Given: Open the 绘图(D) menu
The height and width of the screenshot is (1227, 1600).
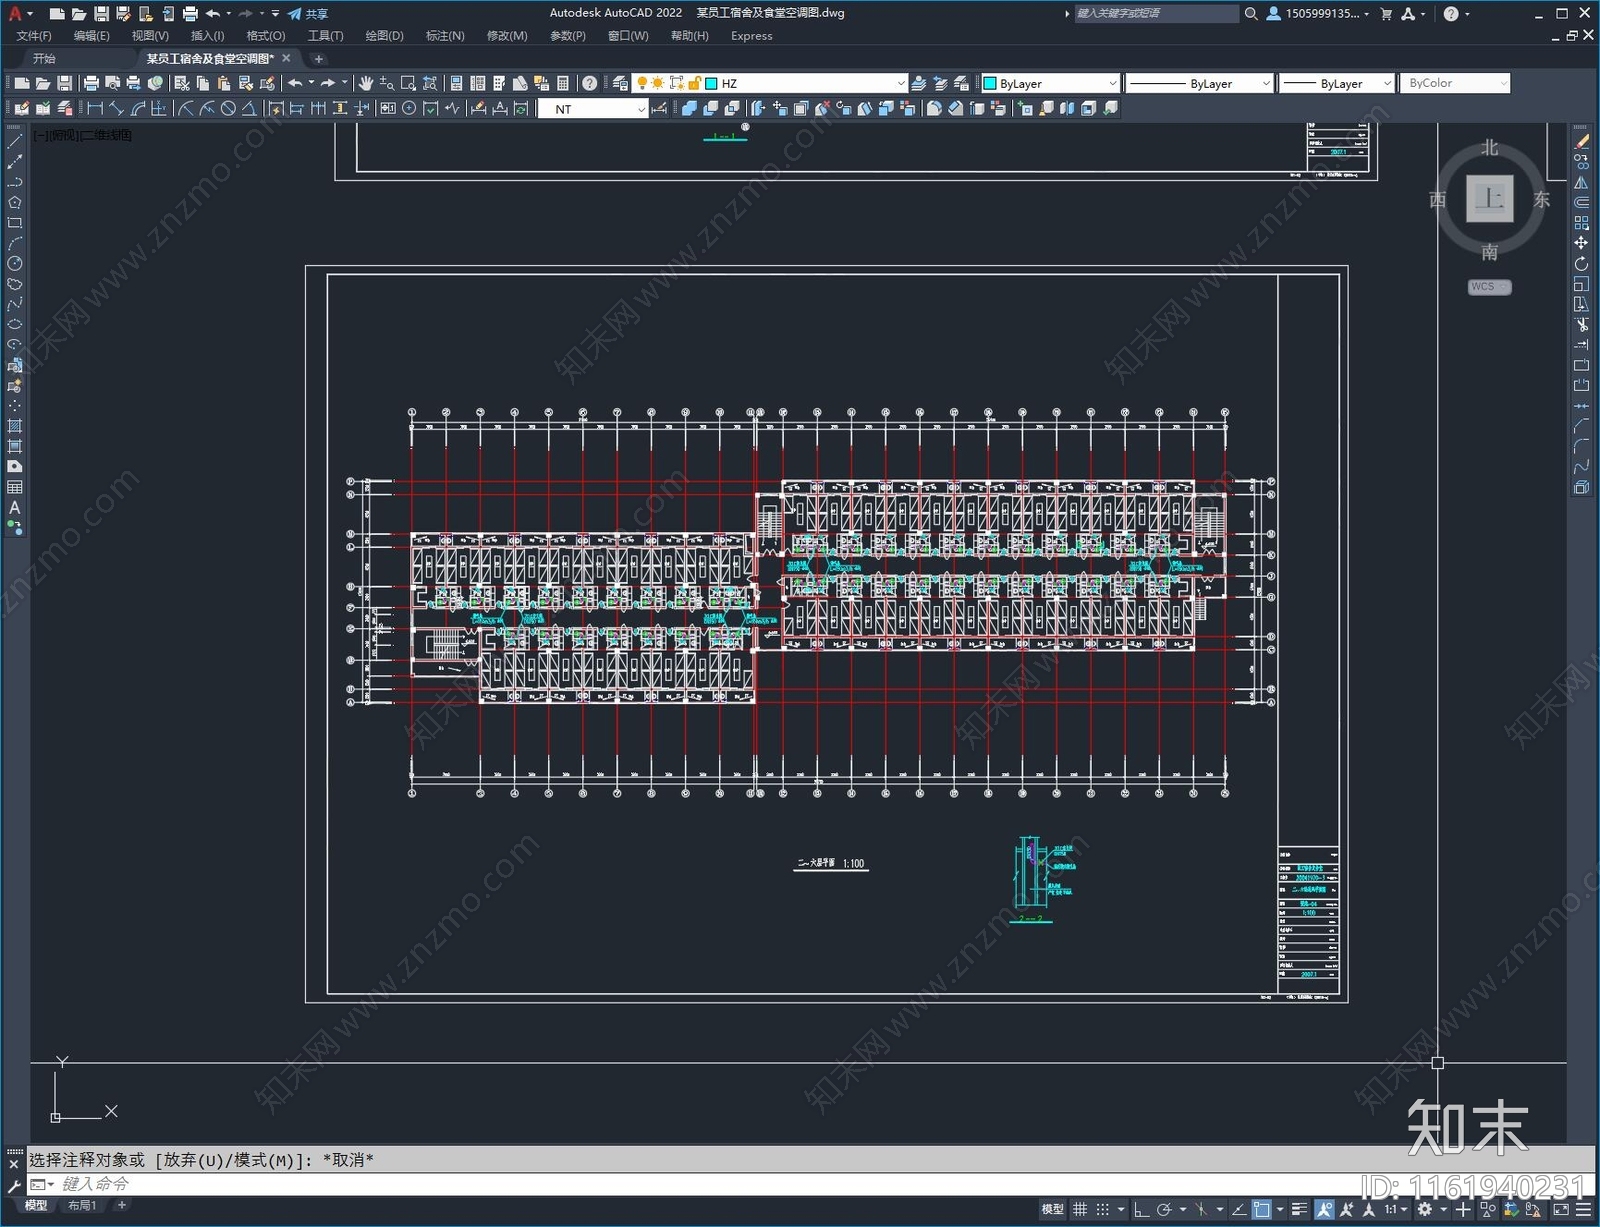Looking at the screenshot, I should pyautogui.click(x=384, y=36).
